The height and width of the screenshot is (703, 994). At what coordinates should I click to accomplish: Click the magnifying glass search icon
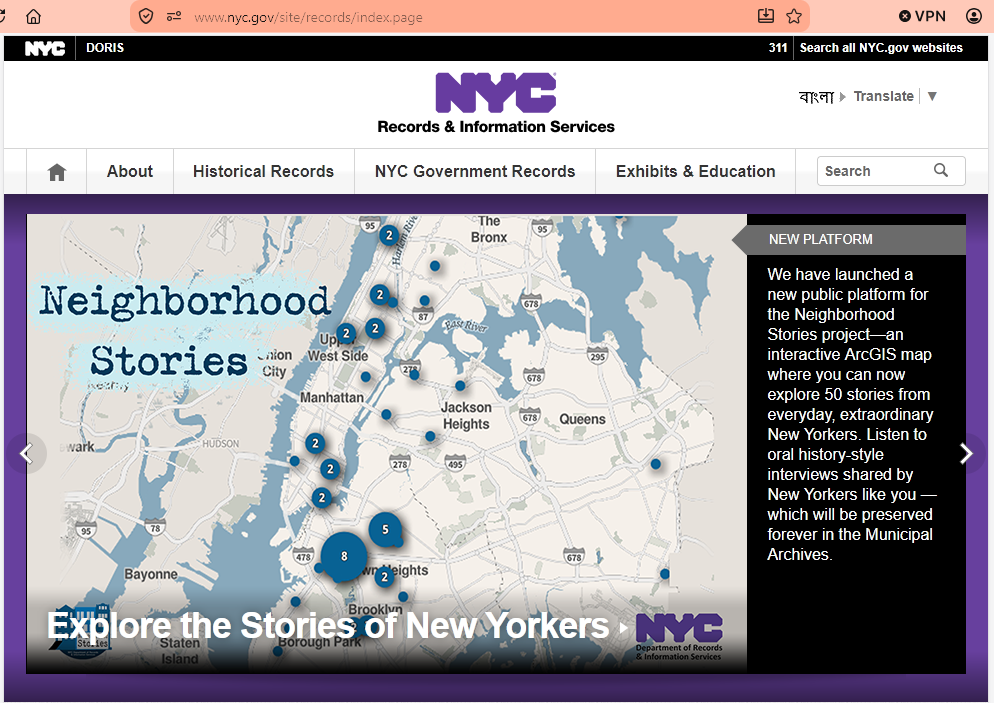[x=941, y=170]
